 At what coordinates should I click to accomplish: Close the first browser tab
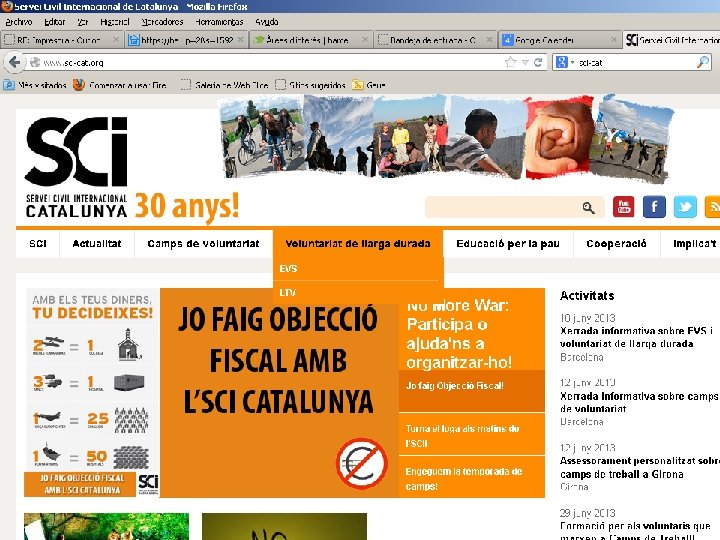tap(116, 40)
